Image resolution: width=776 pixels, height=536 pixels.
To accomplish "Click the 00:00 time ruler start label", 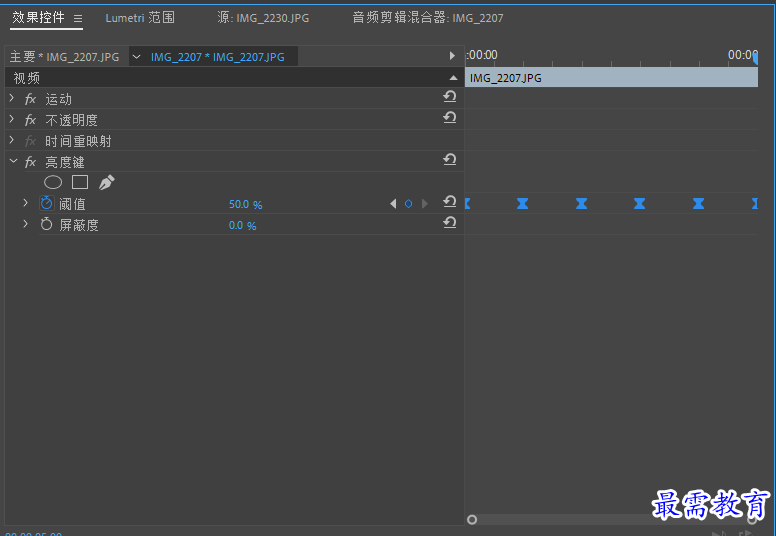I will click(x=482, y=55).
